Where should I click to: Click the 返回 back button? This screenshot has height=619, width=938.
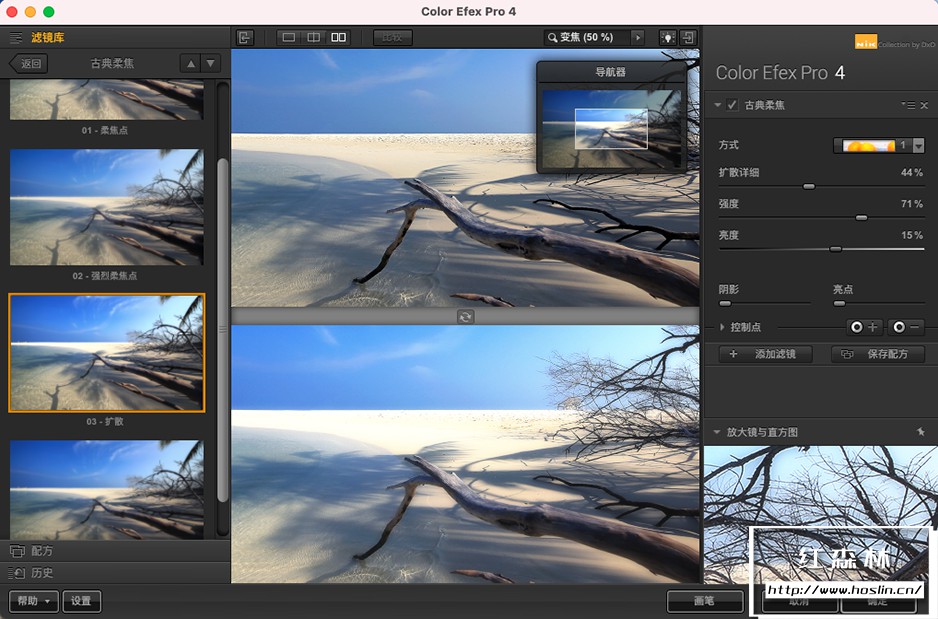[x=29, y=63]
